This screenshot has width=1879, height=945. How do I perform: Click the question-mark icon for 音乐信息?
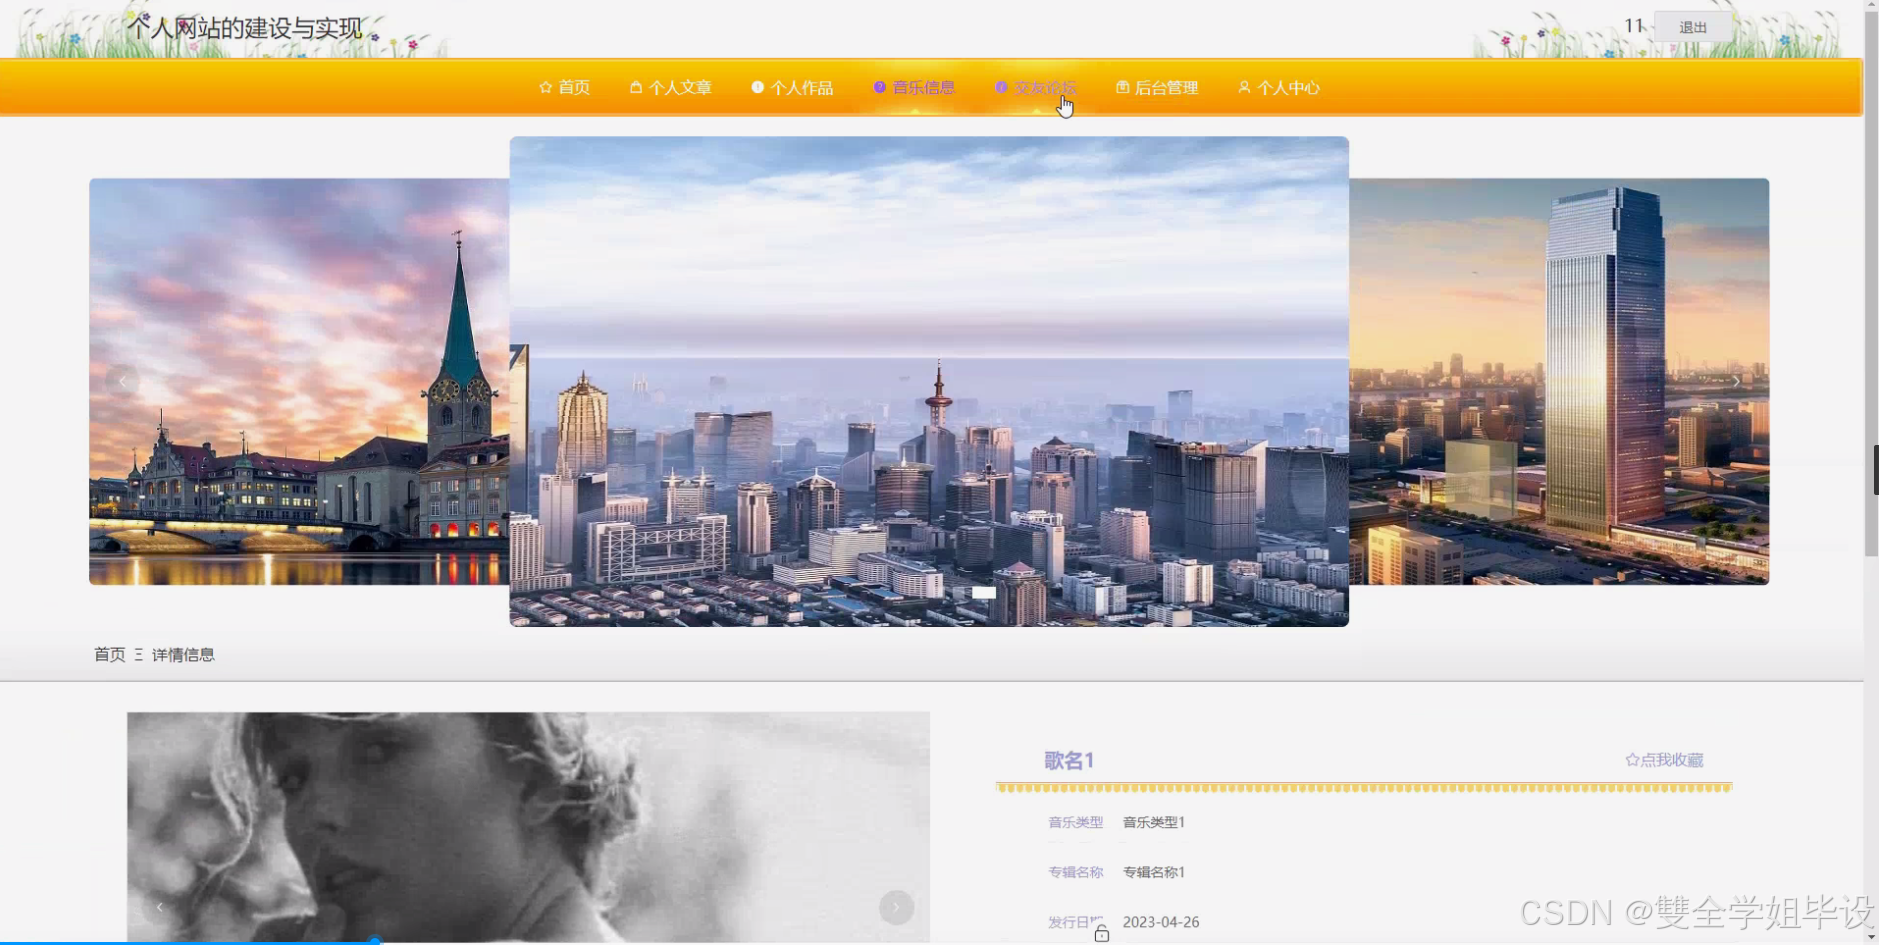click(x=878, y=87)
